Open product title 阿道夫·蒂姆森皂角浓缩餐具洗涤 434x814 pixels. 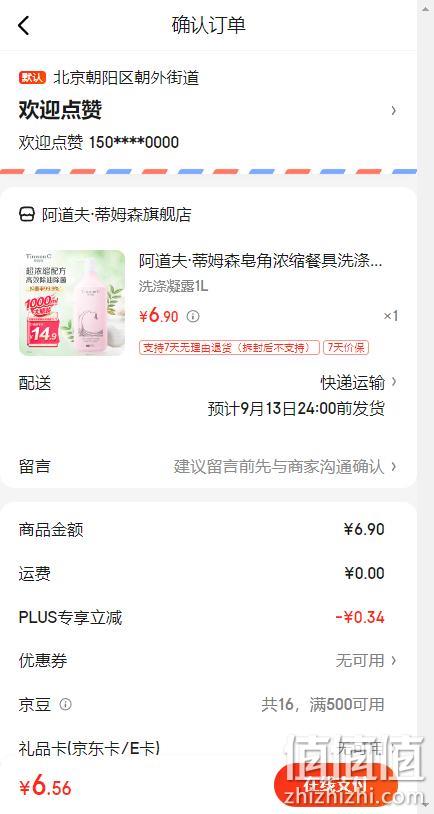[261, 261]
